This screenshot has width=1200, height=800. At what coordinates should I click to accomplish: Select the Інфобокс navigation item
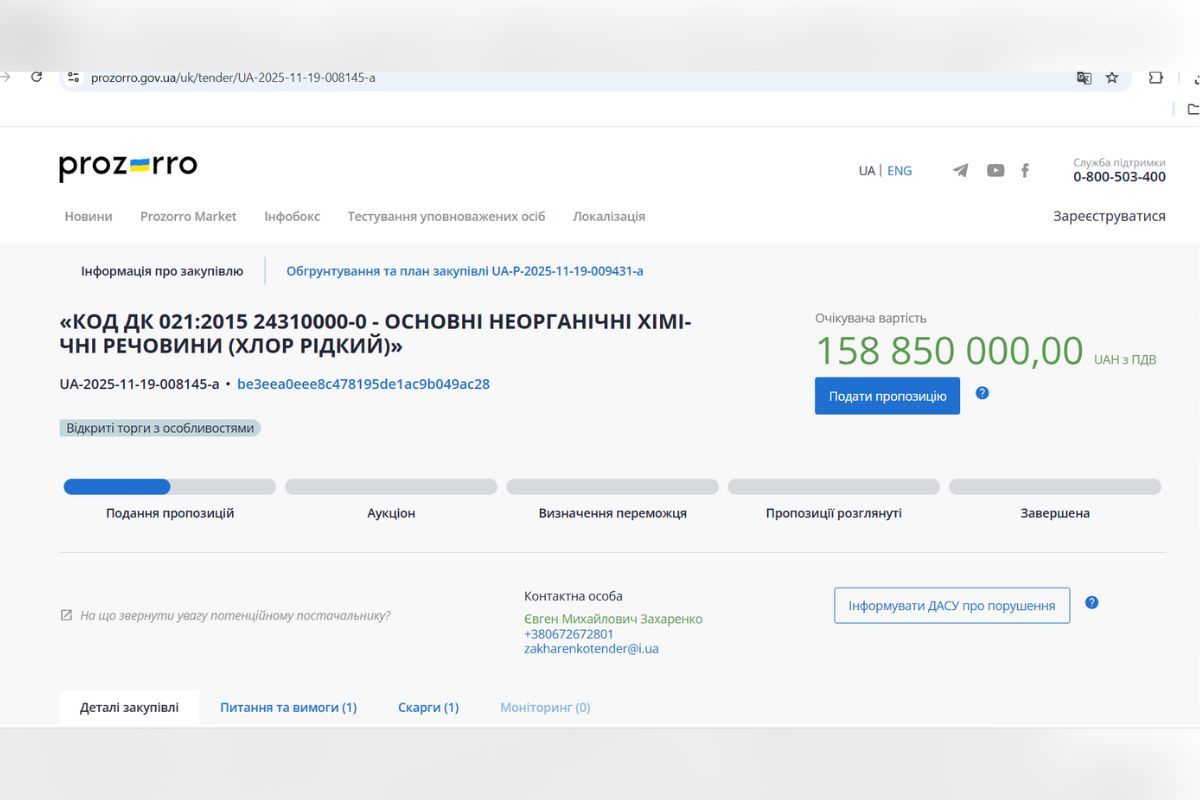coord(291,216)
